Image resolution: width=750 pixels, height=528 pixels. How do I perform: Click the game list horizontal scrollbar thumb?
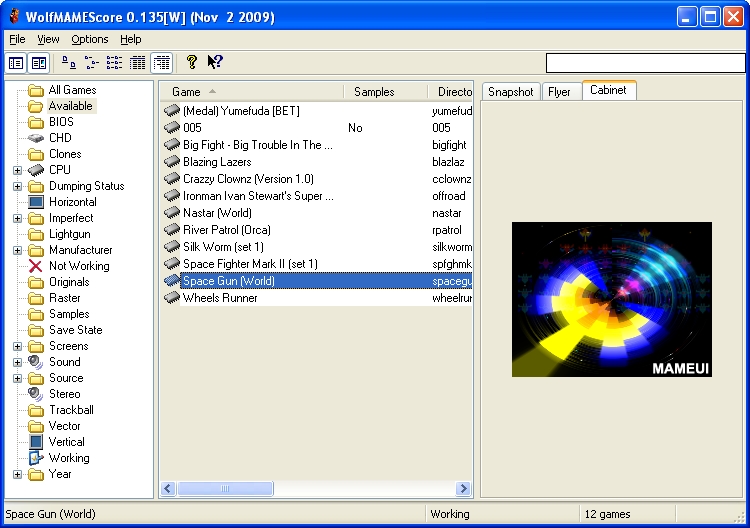pyautogui.click(x=226, y=489)
